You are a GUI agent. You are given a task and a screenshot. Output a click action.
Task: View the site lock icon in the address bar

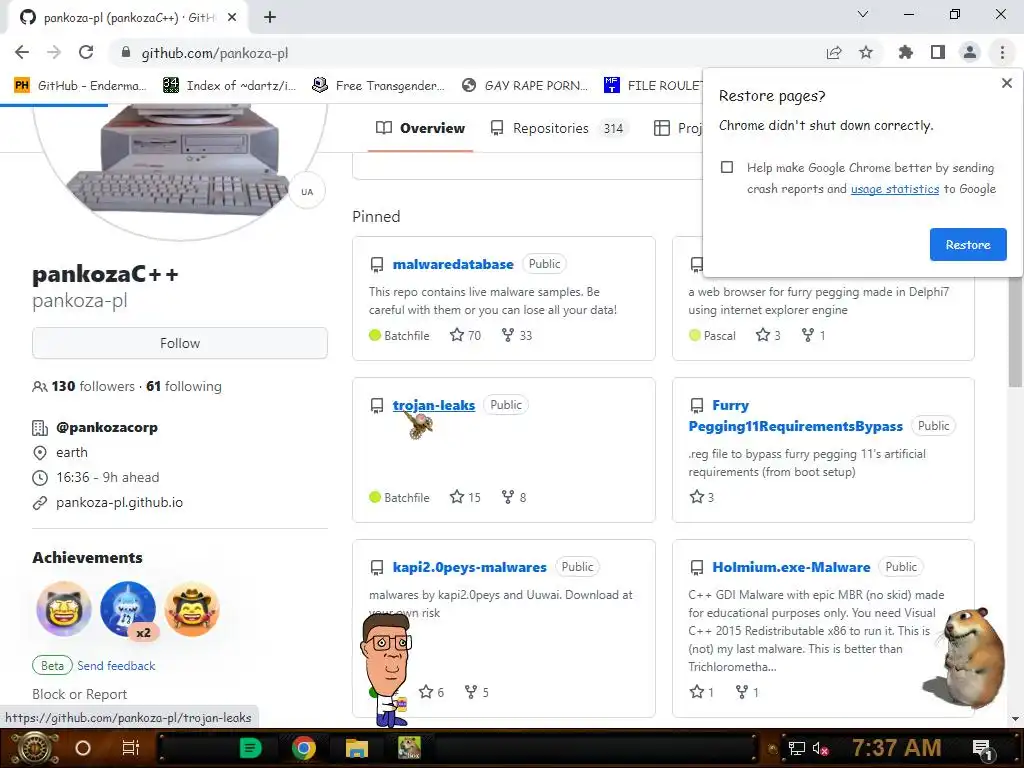[x=126, y=52]
